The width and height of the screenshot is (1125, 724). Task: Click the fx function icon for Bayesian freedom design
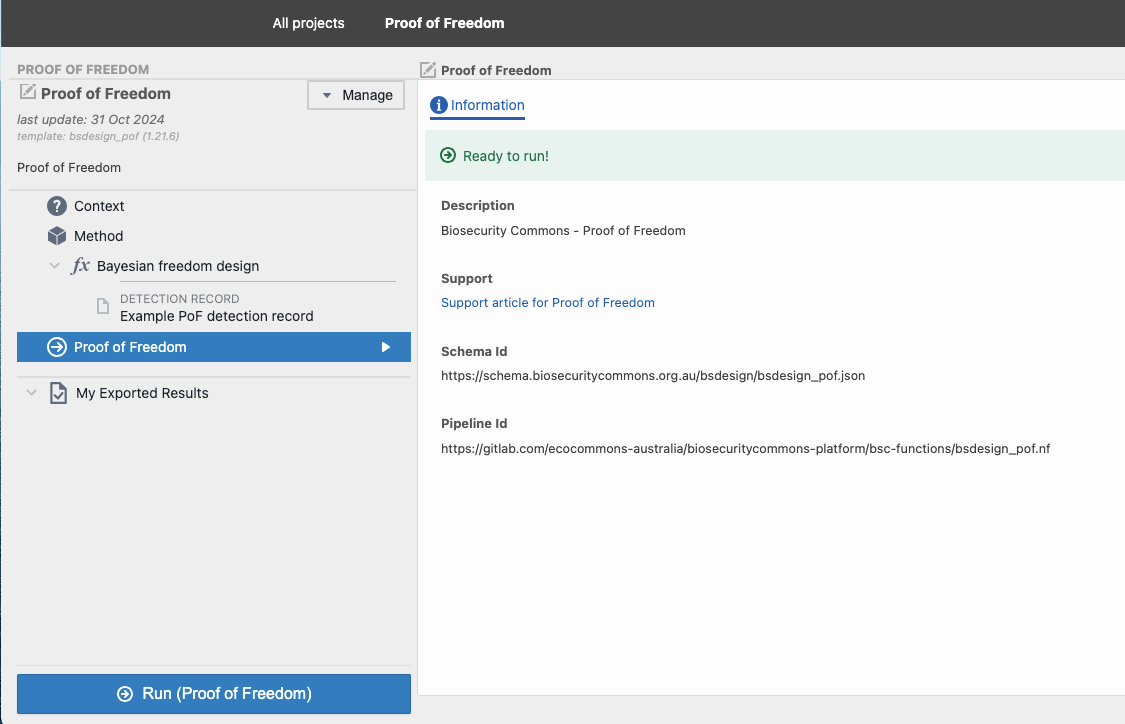[80, 265]
